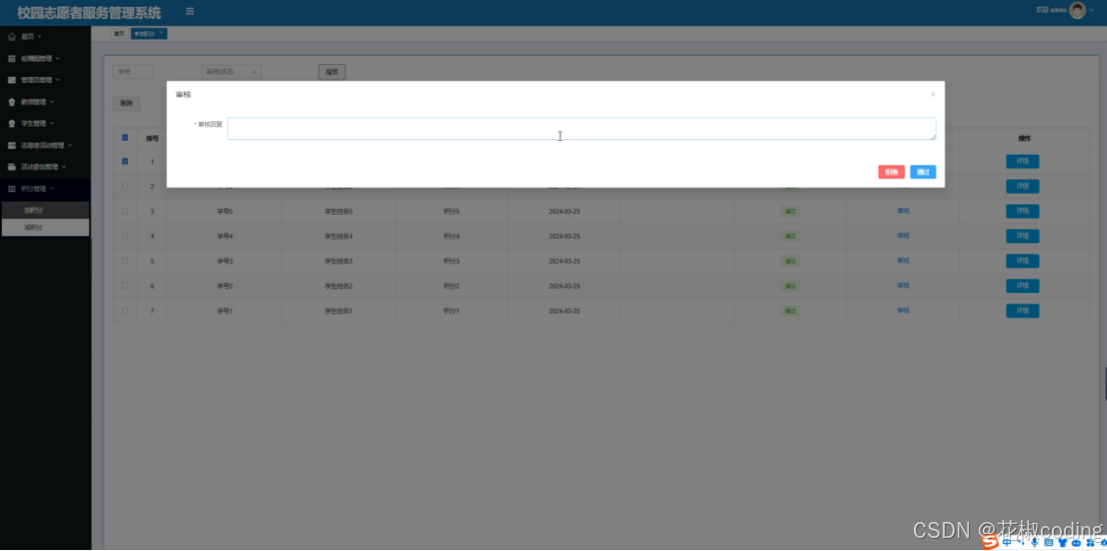Screen dimensions: 1107x551
Task: Click the IME game controller icon
Action: [x=1077, y=542]
